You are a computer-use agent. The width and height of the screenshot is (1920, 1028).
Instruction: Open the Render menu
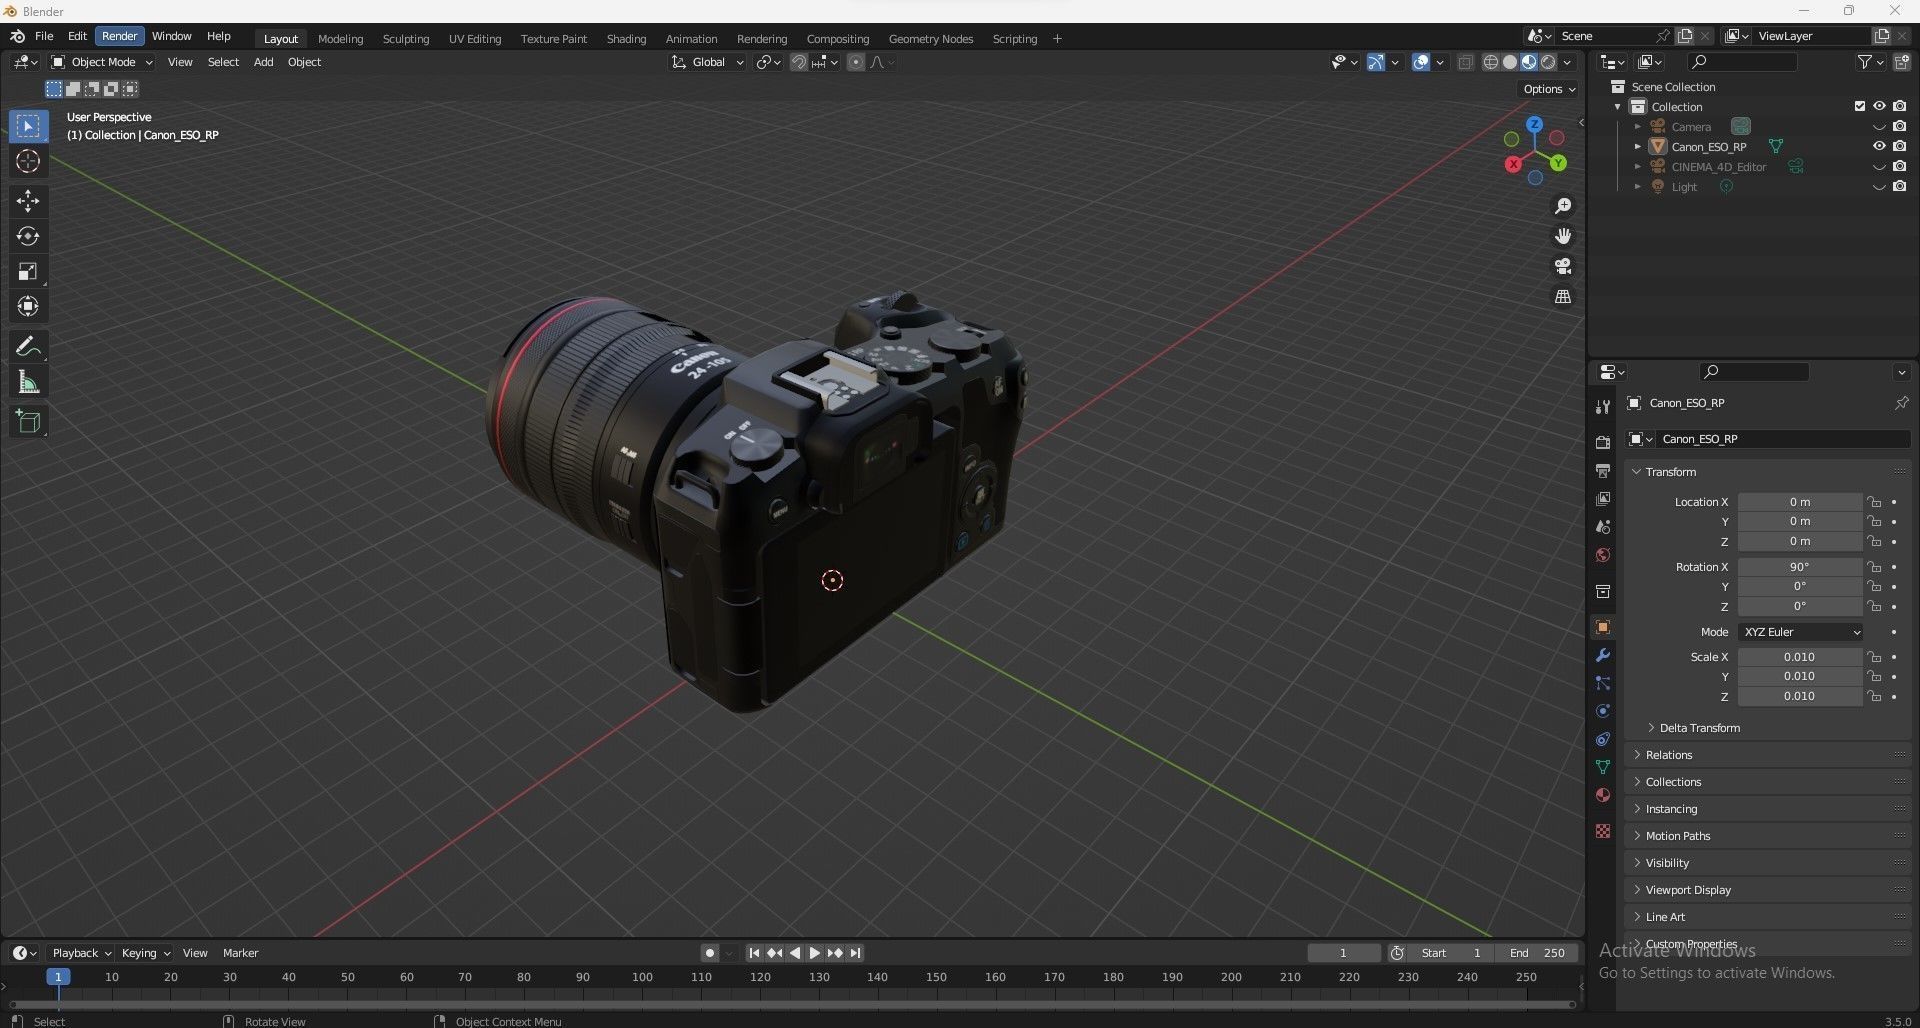point(120,36)
